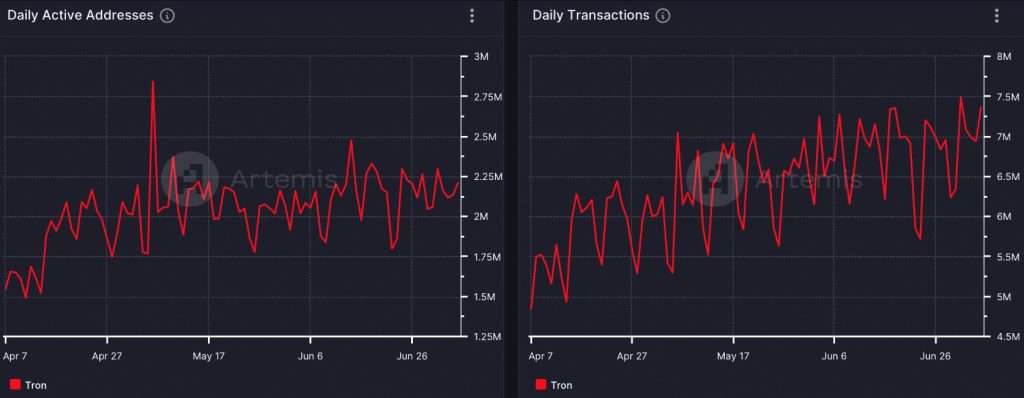Click Jun 6 tick on transactions chart axis
Image resolution: width=1024 pixels, height=398 pixels.
(x=835, y=357)
